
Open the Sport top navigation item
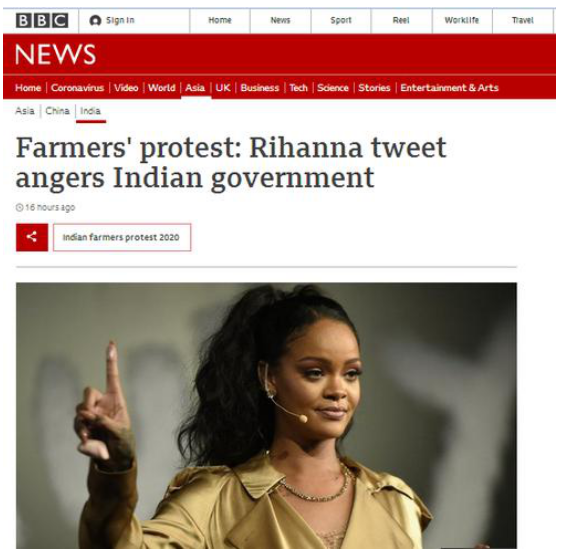(340, 20)
